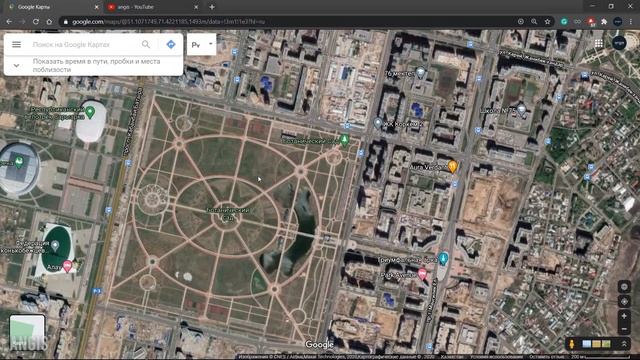This screenshot has width=640, height=360.
Task: Select the Aura Verde orange marker
Action: (452, 166)
